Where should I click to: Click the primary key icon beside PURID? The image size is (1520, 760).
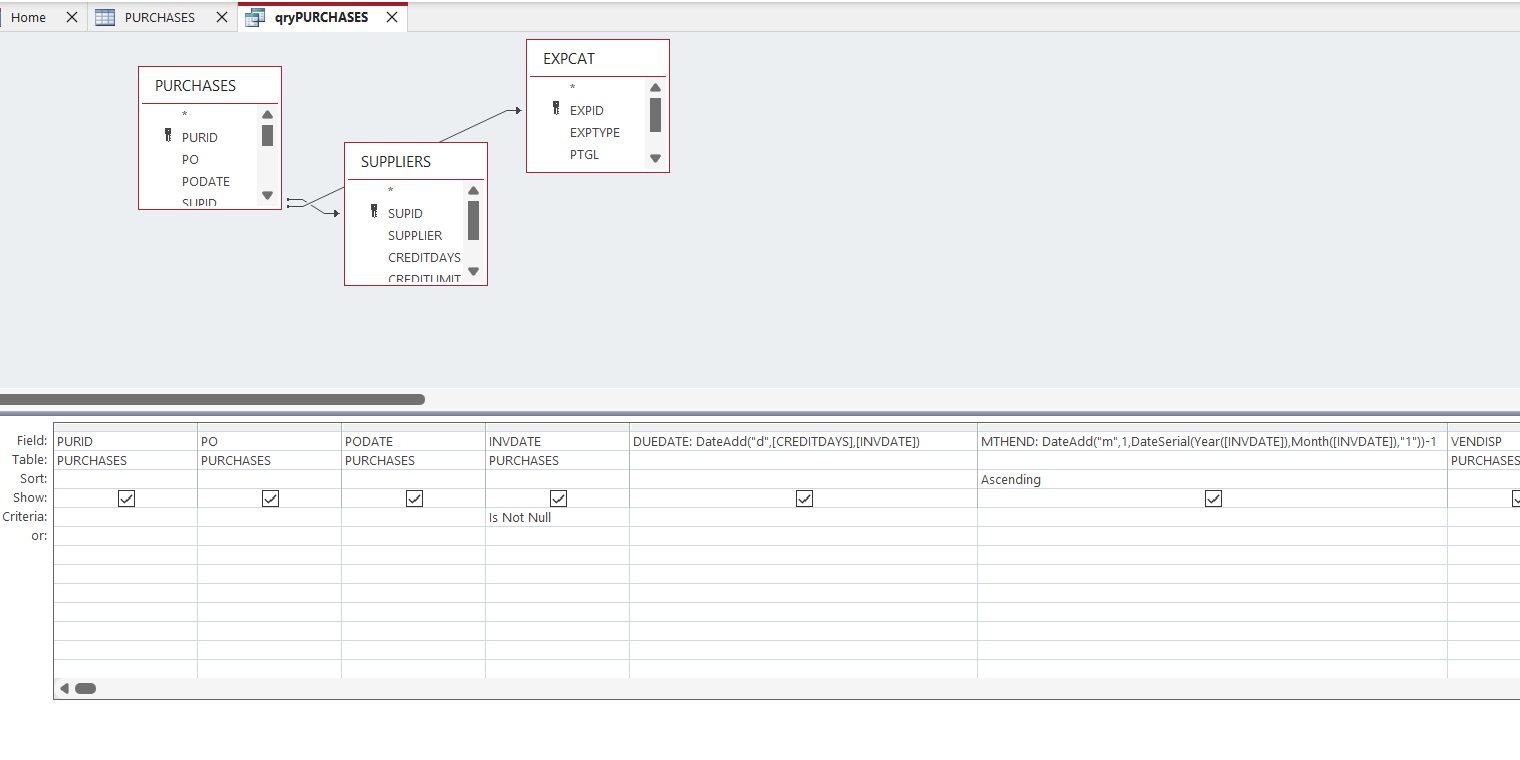(168, 136)
